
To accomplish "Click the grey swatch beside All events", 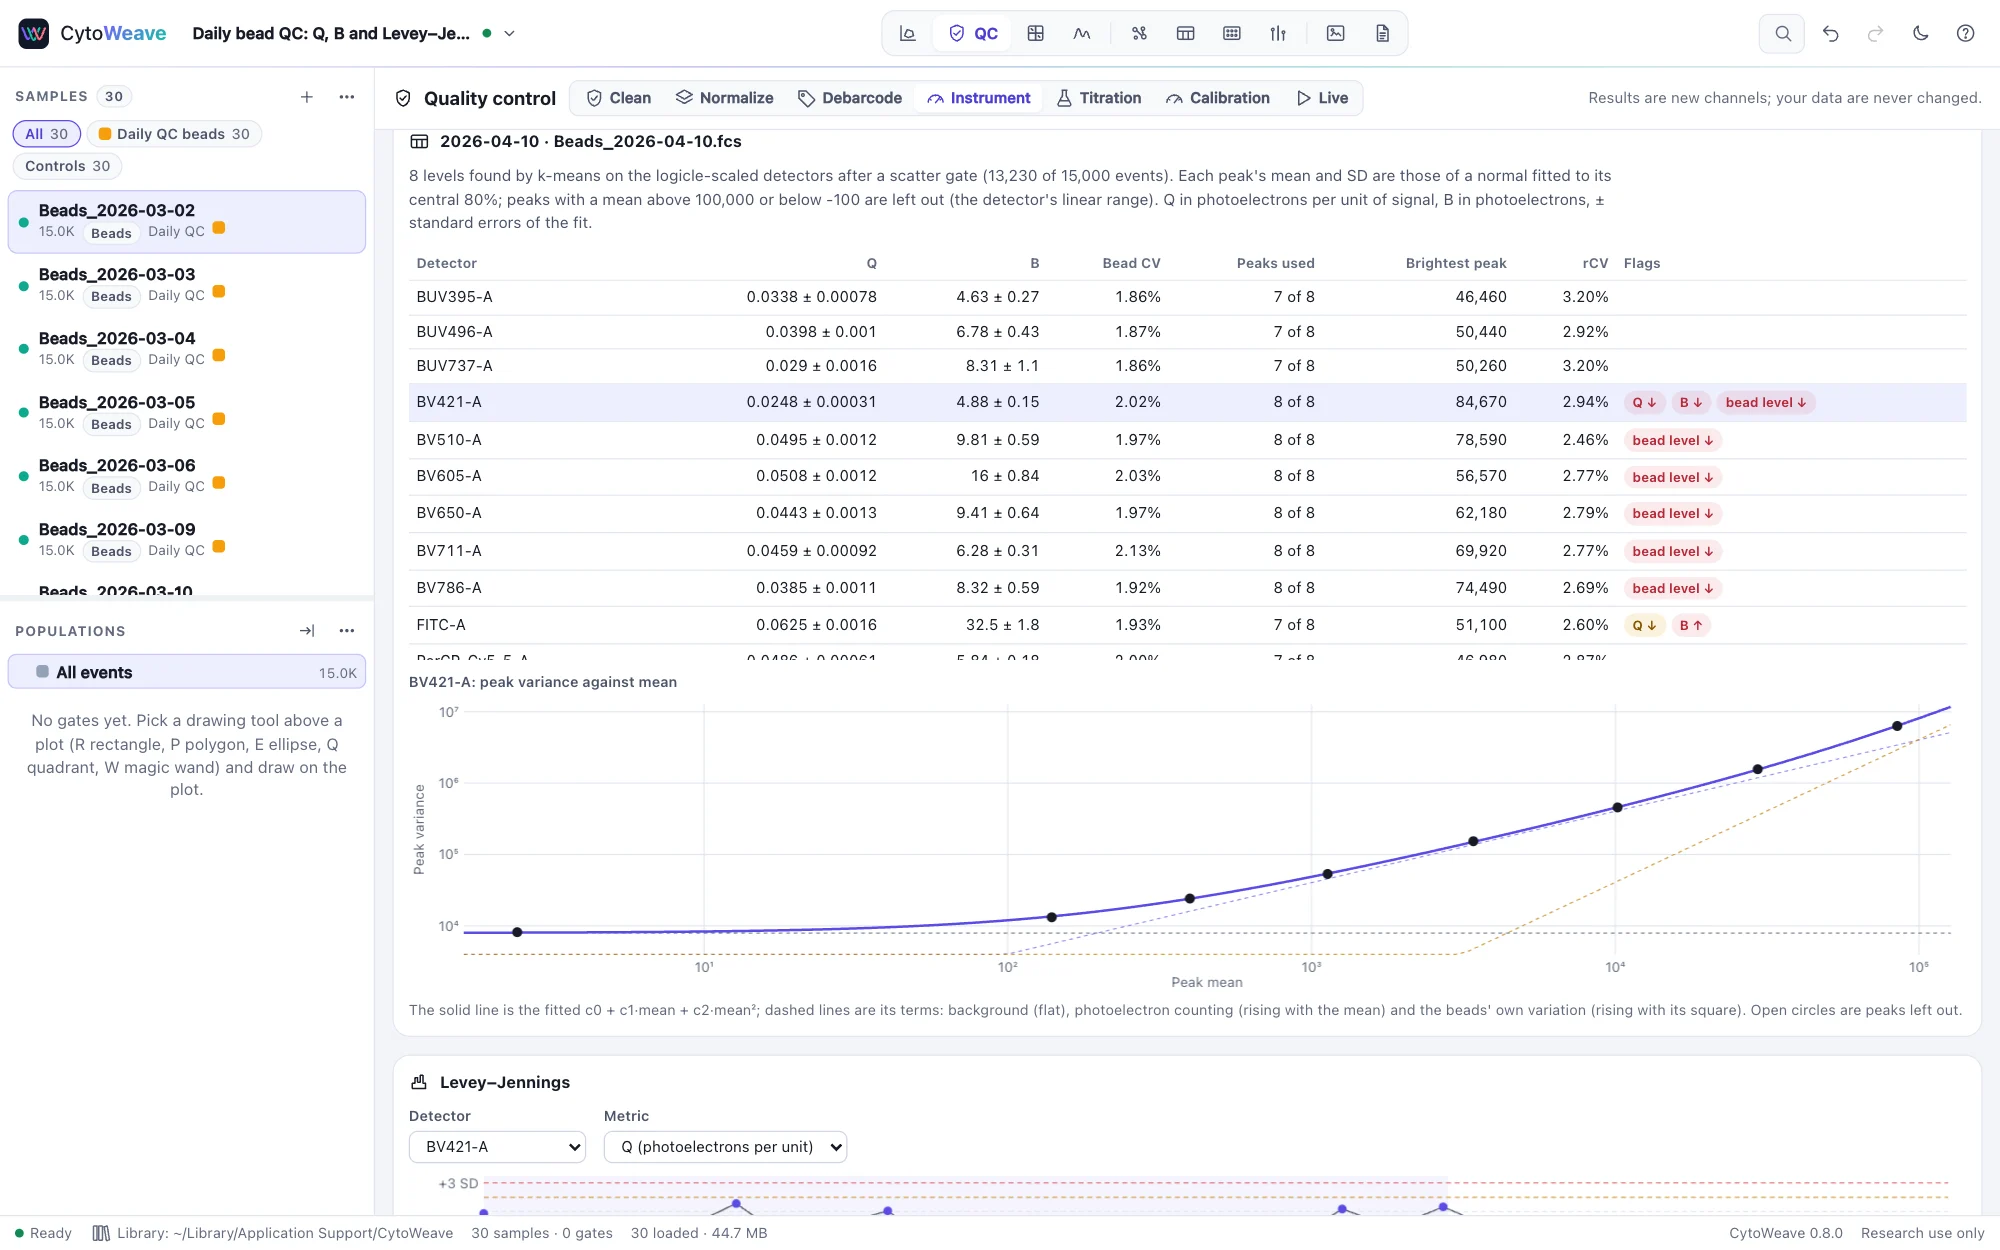I will click(43, 672).
